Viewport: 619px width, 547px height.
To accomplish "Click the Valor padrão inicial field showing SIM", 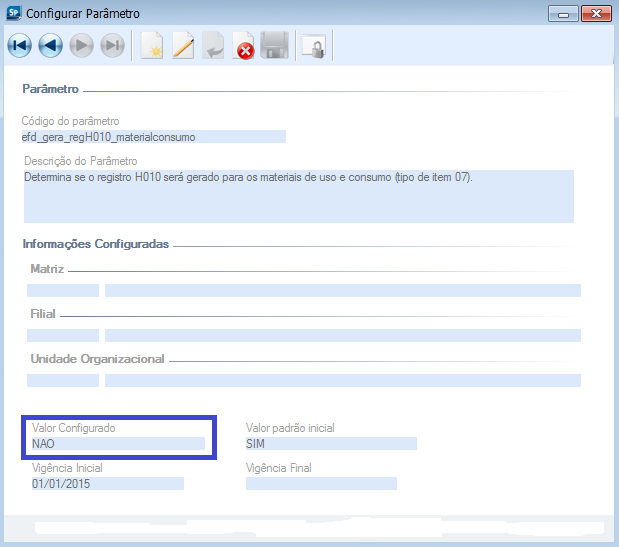I will (x=331, y=444).
